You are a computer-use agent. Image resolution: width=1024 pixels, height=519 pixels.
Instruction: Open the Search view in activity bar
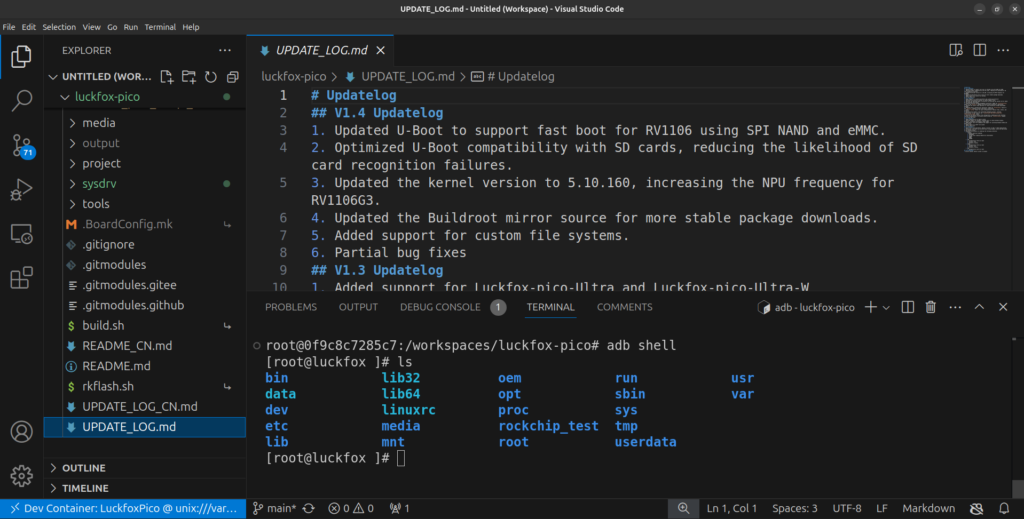(x=21, y=101)
